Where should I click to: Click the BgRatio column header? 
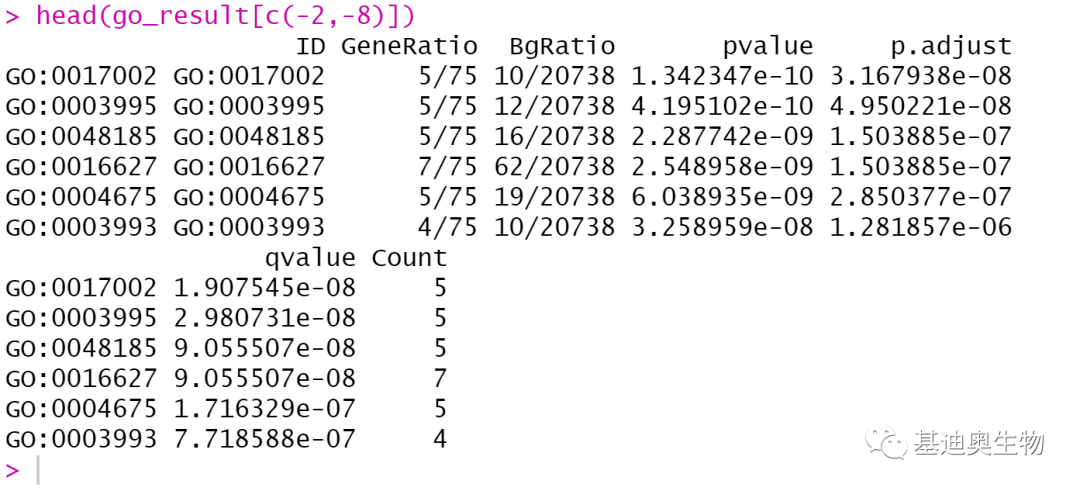point(561,46)
